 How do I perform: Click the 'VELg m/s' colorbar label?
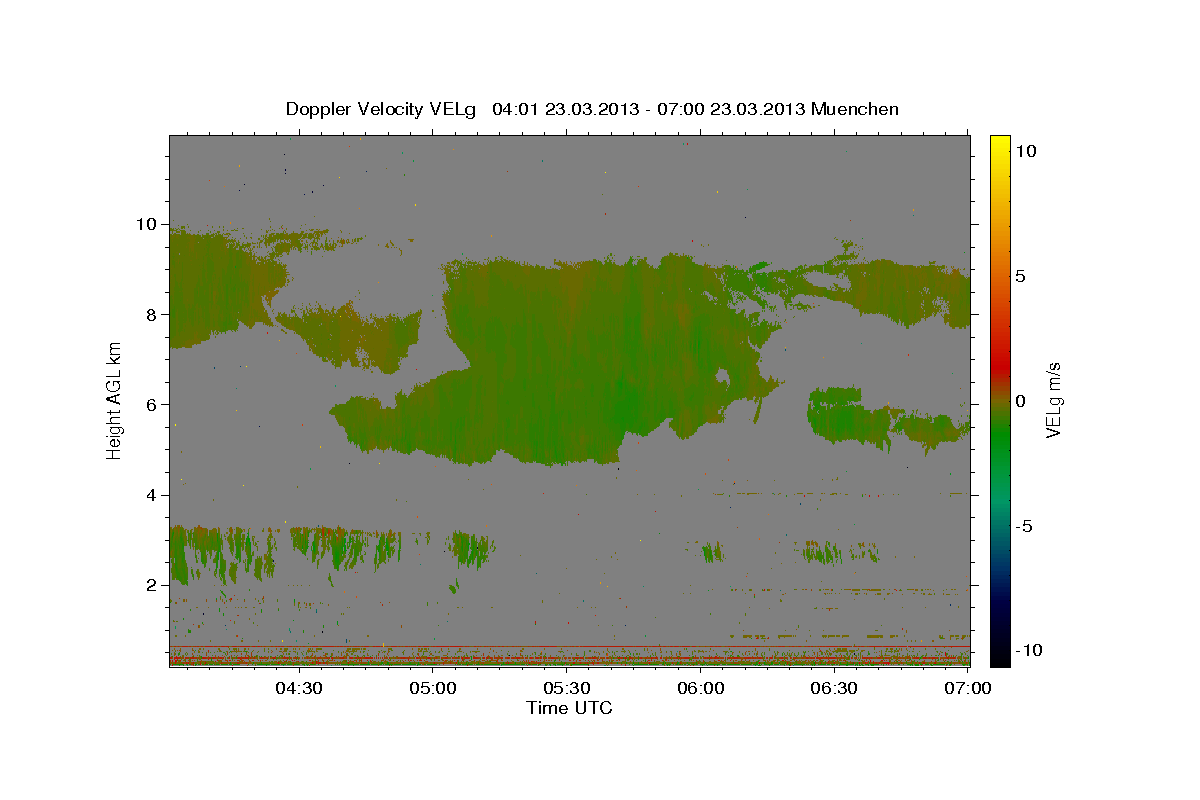click(x=1053, y=400)
